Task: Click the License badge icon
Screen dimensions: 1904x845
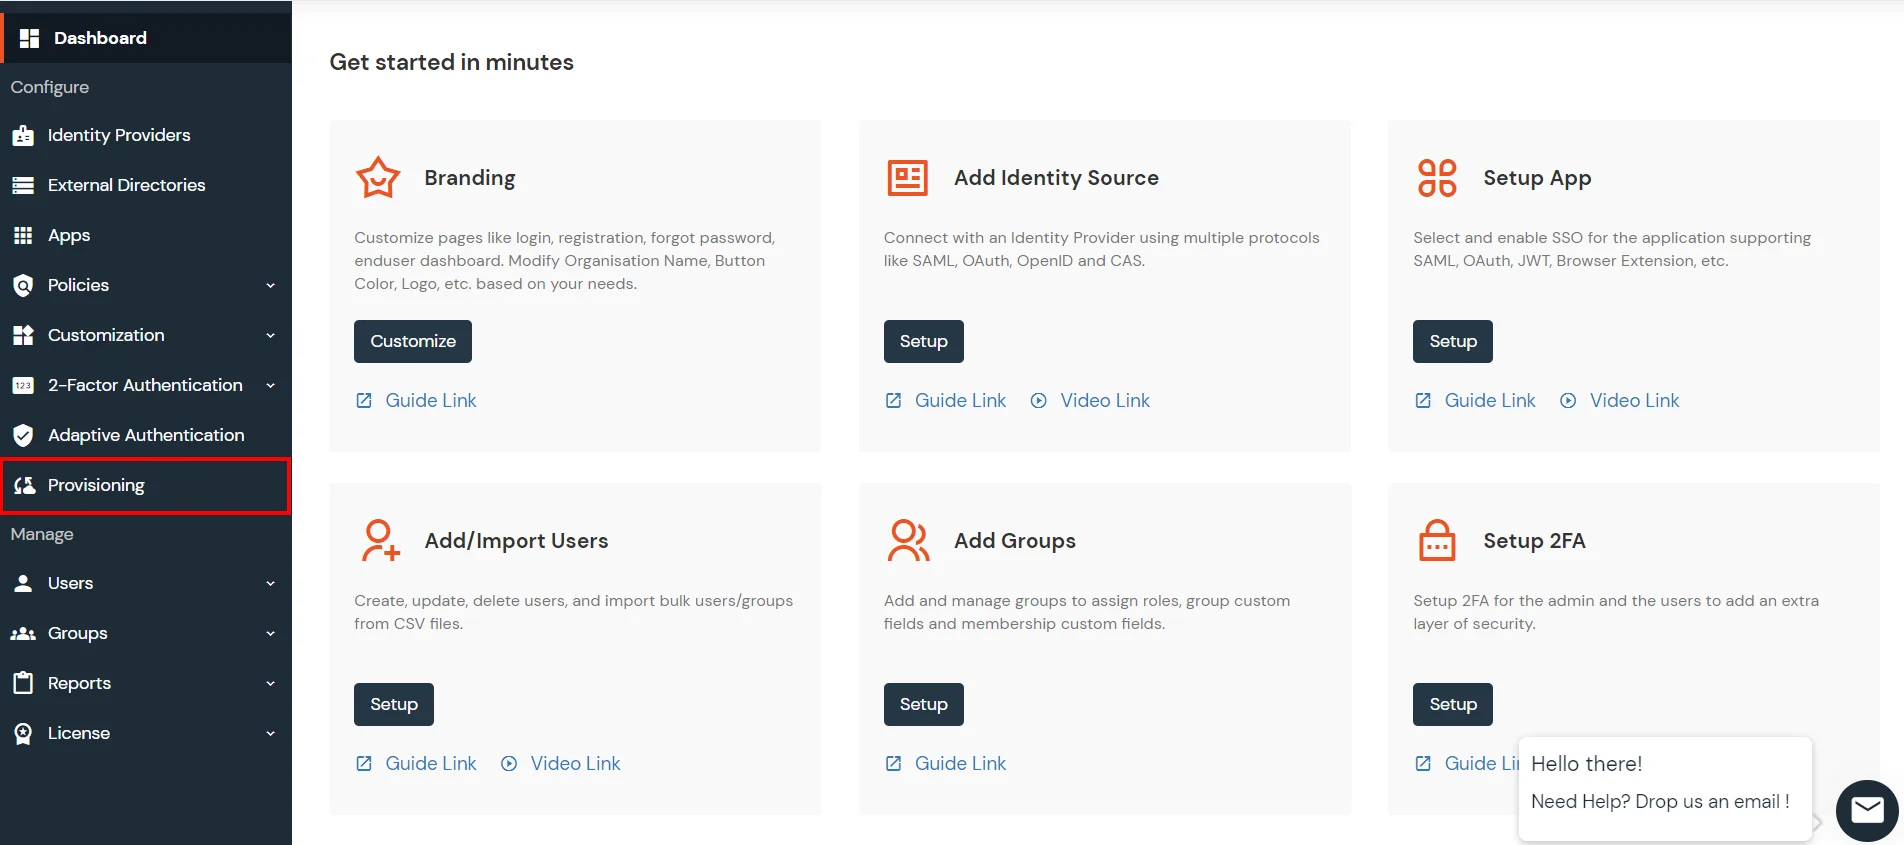Action: pos(23,733)
